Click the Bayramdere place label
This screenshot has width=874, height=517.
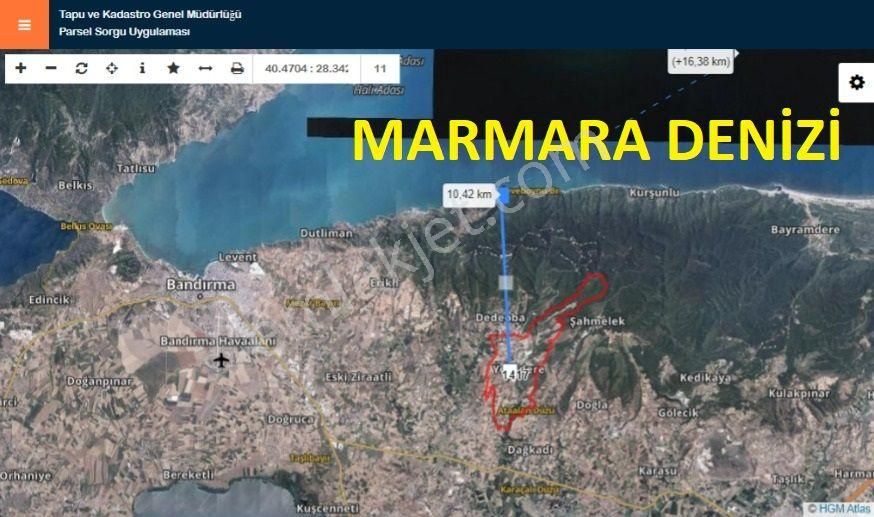tap(805, 230)
